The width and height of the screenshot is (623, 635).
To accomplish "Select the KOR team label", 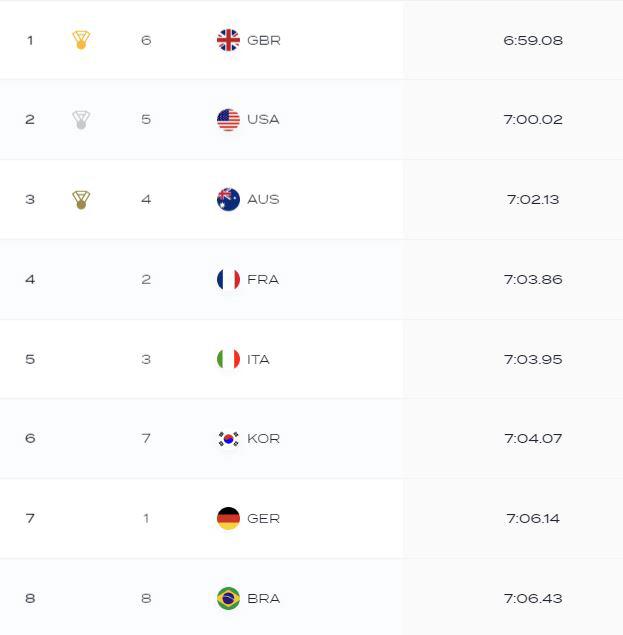I will 264,439.
